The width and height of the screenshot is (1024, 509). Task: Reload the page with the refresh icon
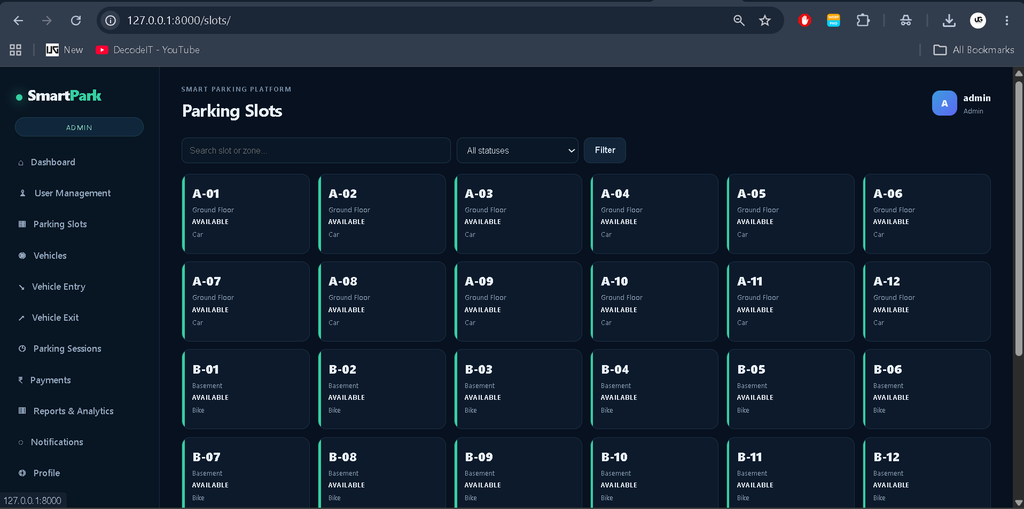coord(76,21)
